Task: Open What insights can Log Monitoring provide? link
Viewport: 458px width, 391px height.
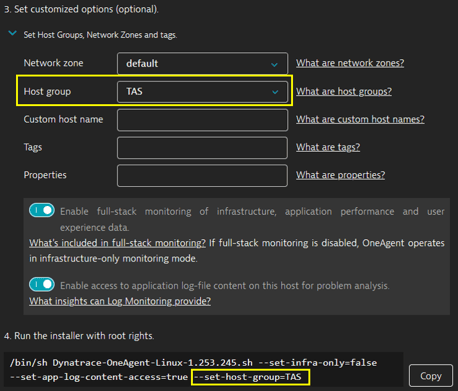Action: tap(120, 301)
